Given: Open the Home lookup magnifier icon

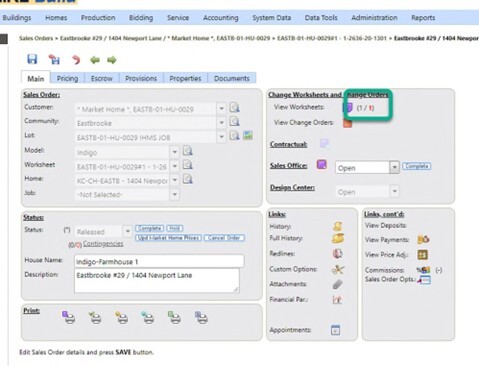Looking at the screenshot, I should (188, 179).
